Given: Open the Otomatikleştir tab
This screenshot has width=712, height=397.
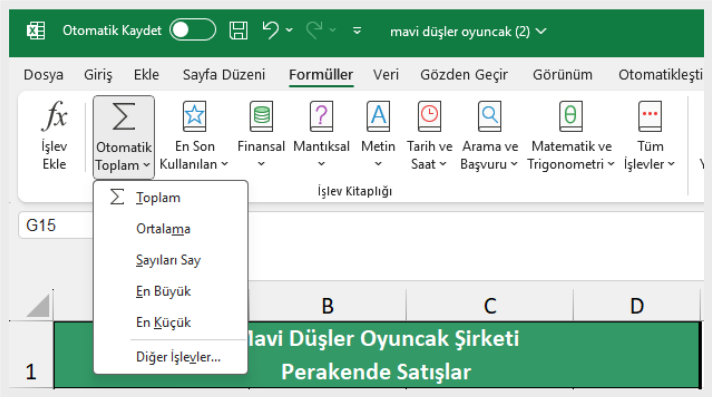Looking at the screenshot, I should pyautogui.click(x=661, y=74).
